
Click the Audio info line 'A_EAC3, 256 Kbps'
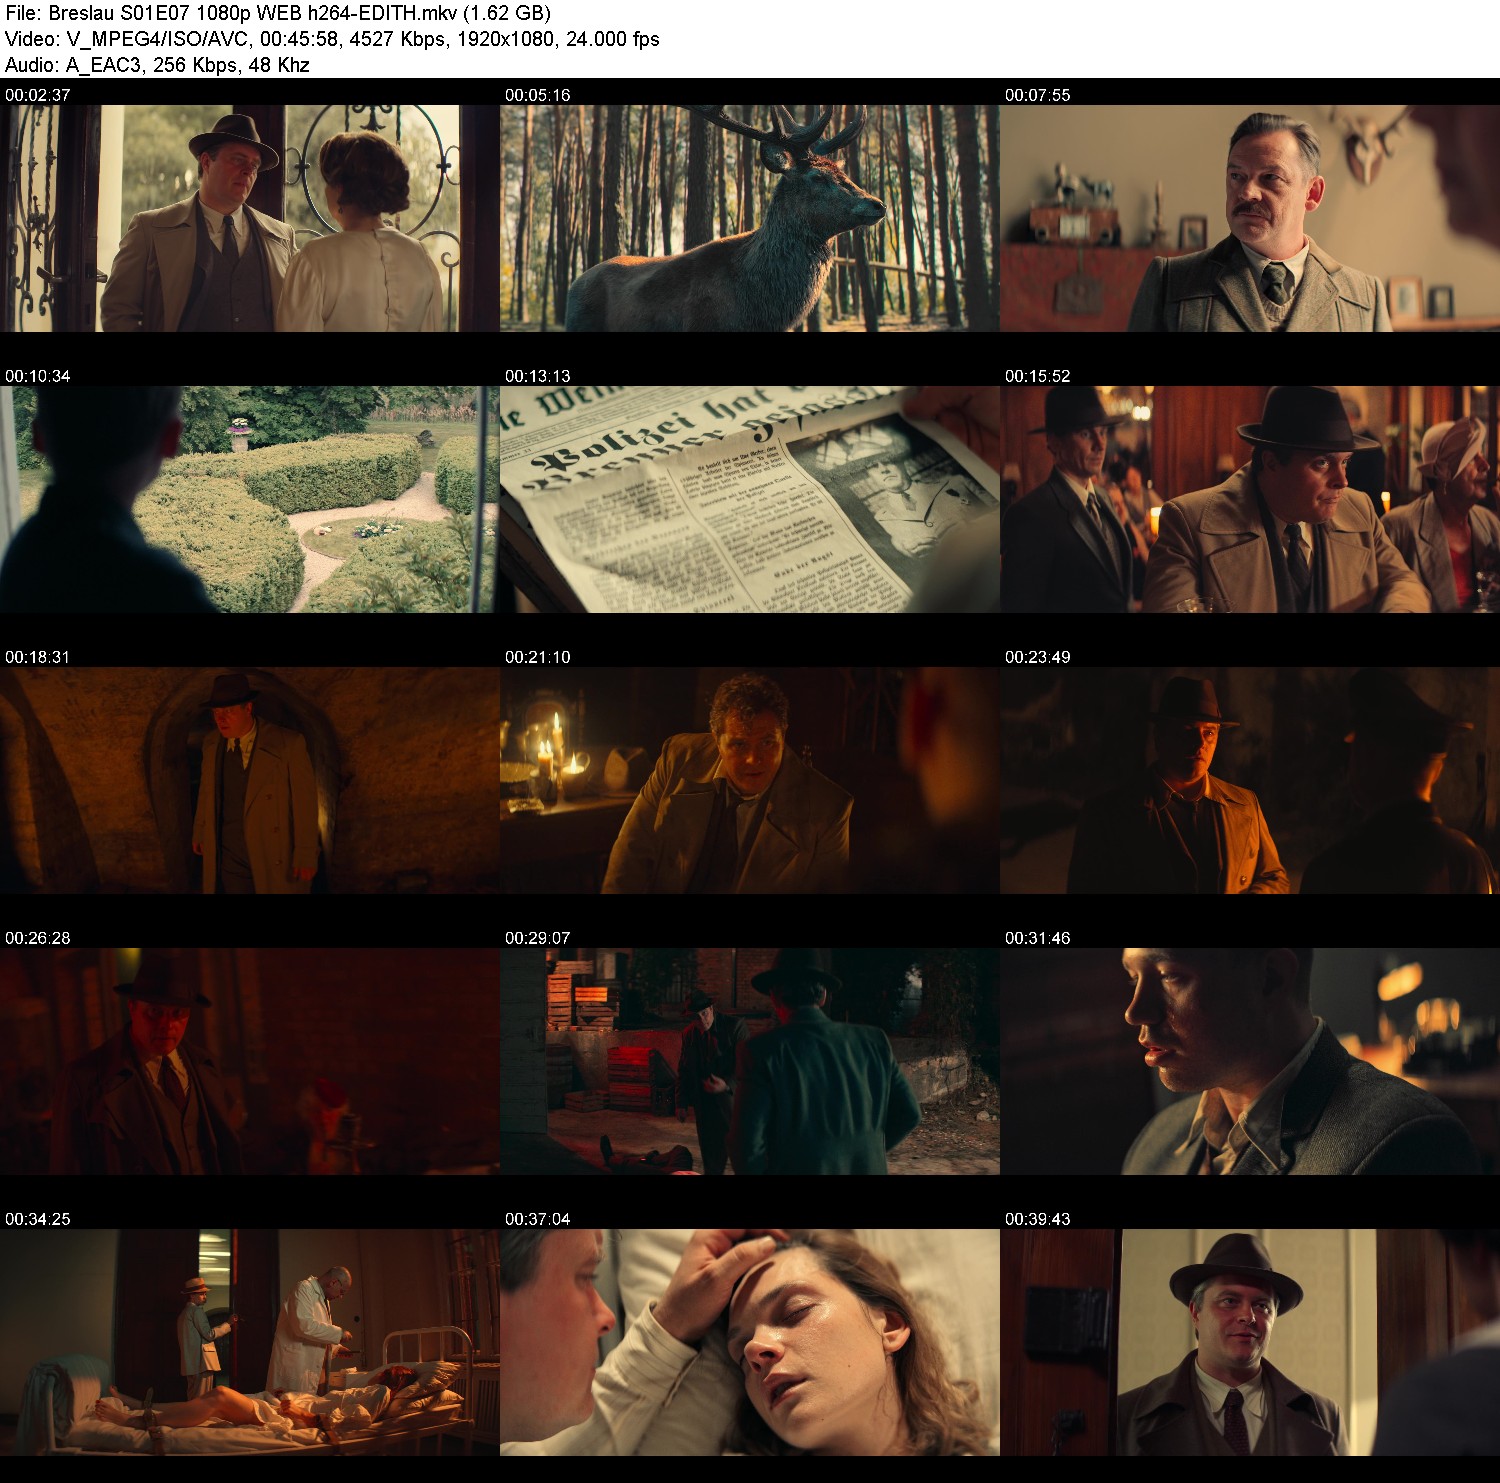pyautogui.click(x=157, y=65)
